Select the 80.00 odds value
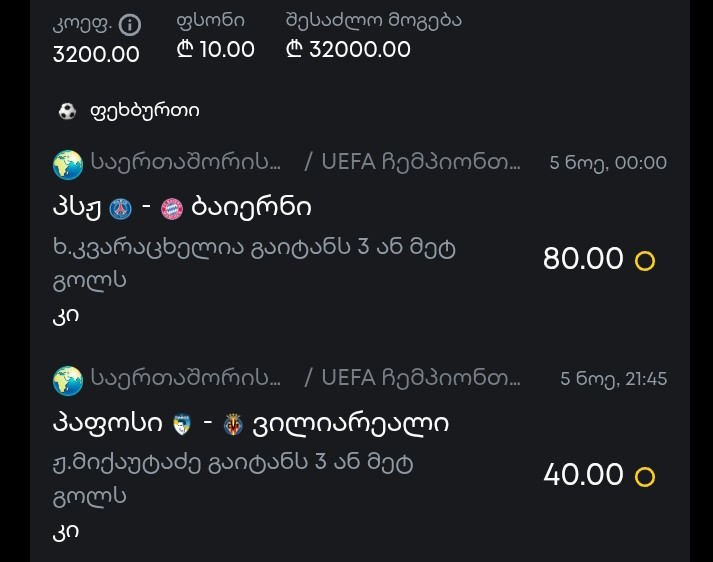 [583, 259]
